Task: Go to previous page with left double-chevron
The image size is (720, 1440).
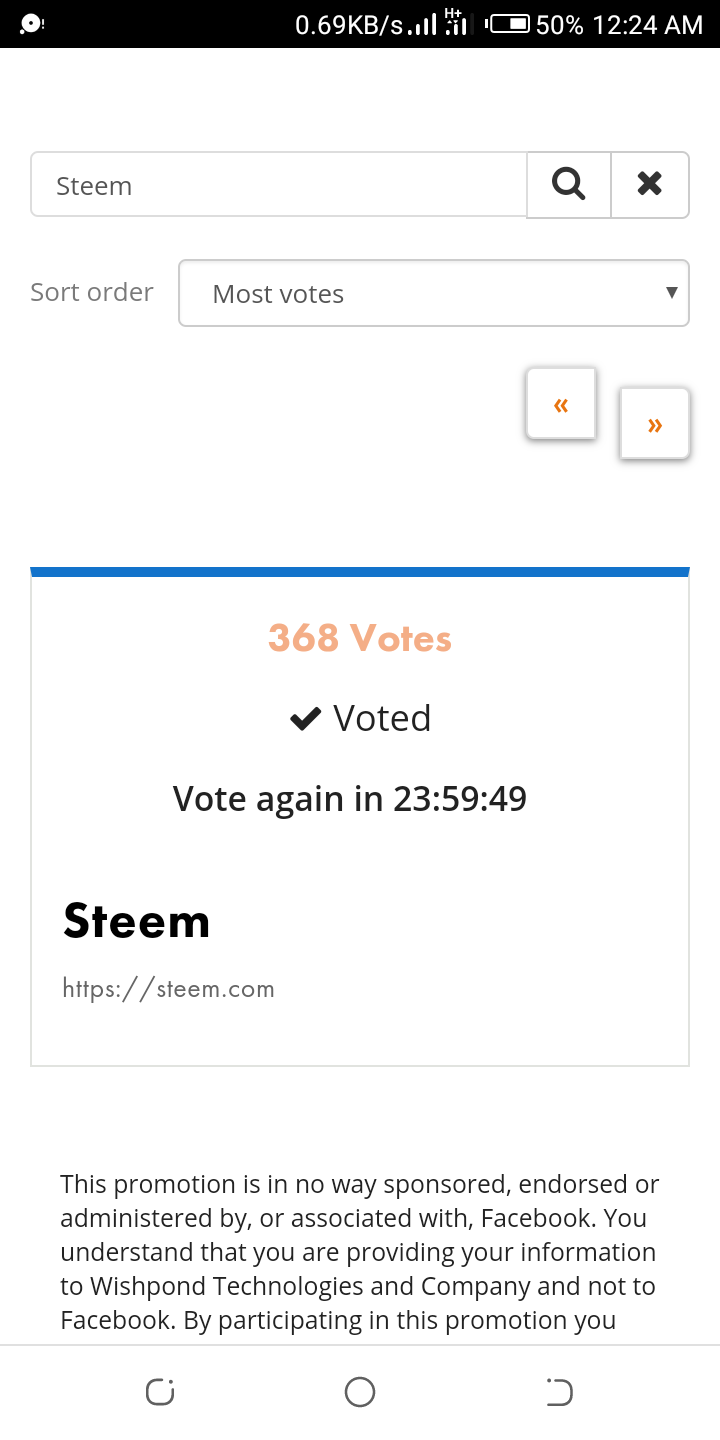Action: pyautogui.click(x=561, y=404)
